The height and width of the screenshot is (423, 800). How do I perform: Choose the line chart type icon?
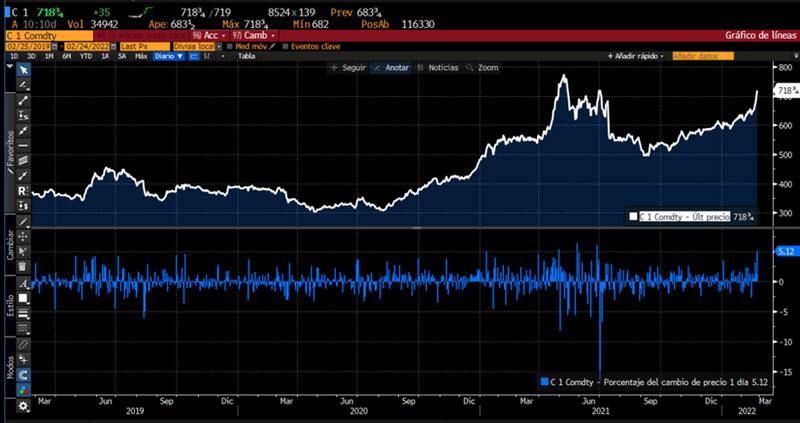click(196, 57)
